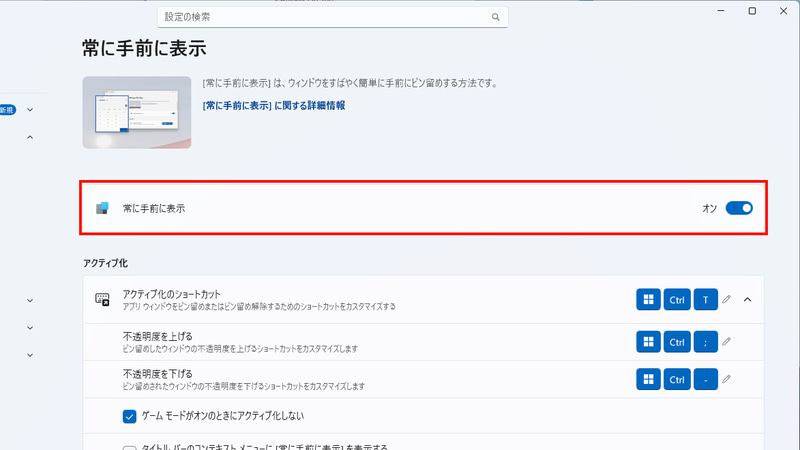This screenshot has height=450, width=800.
Task: Open the 常に手前に表示 に関する詳細情報 link
Action: click(274, 106)
